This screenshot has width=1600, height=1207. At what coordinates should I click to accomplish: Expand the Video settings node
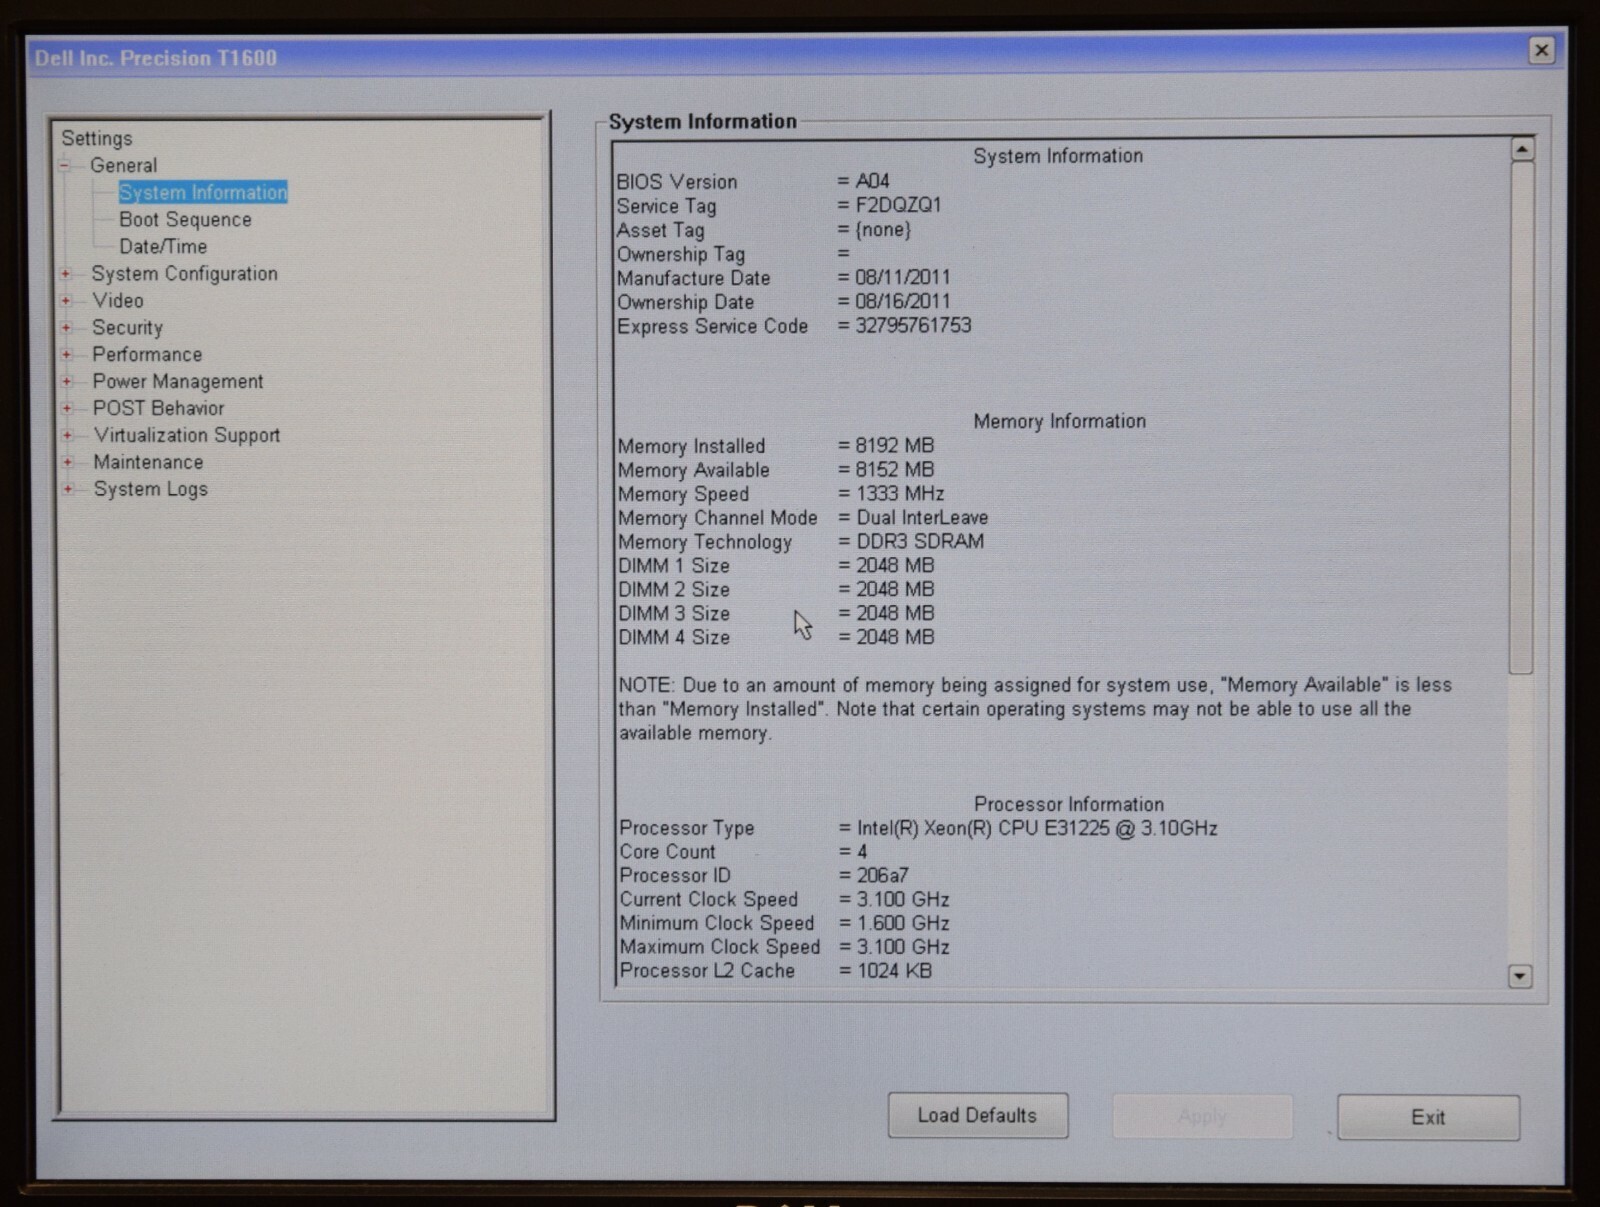[67, 301]
